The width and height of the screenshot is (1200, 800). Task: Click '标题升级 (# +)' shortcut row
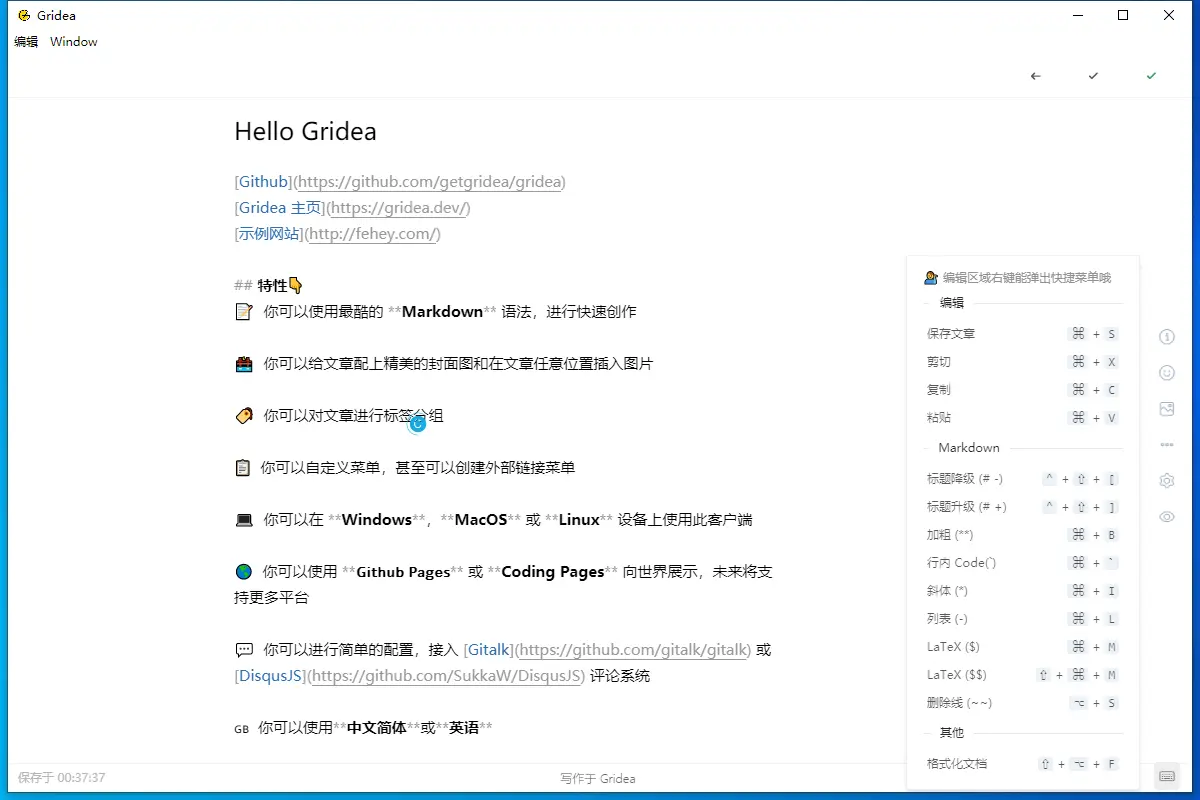pos(1022,507)
